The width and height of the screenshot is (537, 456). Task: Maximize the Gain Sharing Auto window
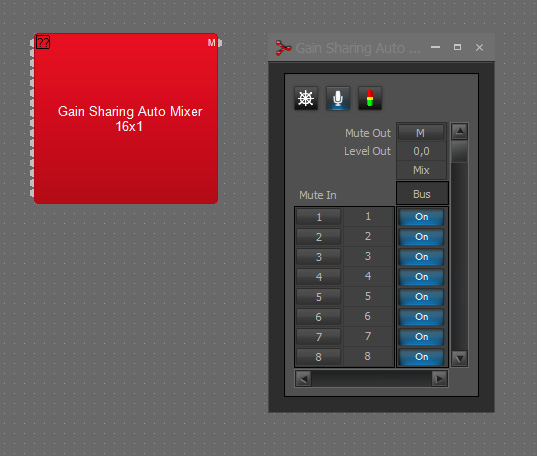[457, 47]
